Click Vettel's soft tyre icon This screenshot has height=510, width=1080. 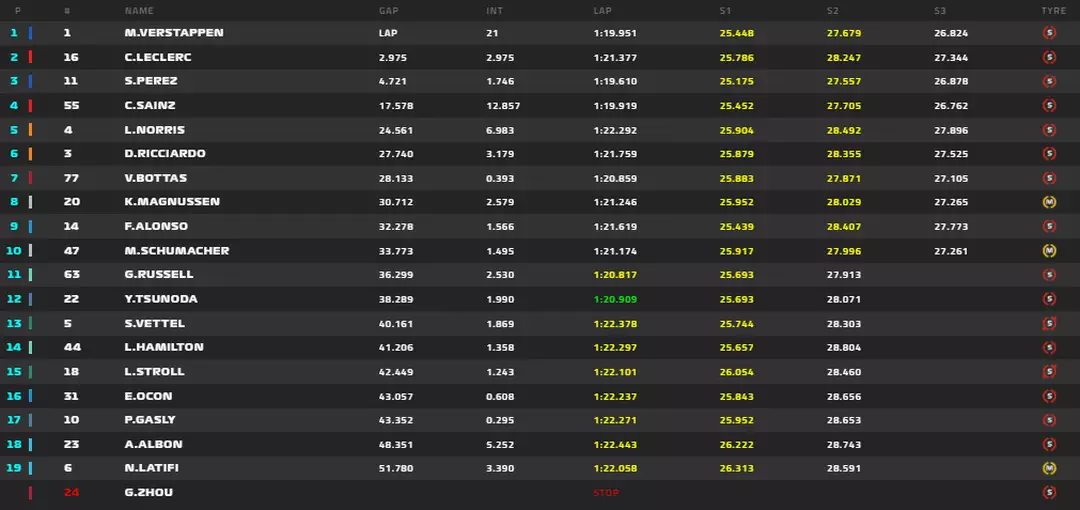(1049, 323)
